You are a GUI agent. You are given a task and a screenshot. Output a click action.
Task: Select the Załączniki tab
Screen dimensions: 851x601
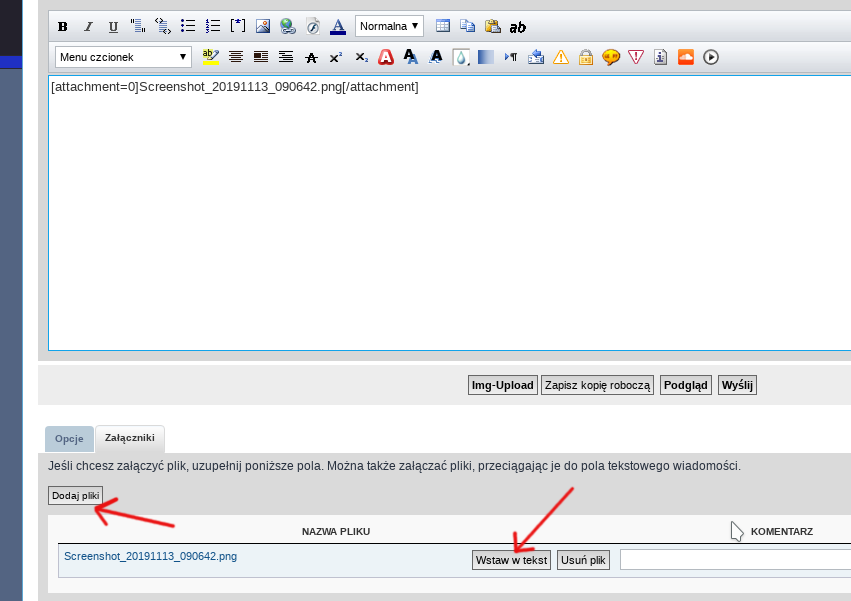[x=130, y=439]
